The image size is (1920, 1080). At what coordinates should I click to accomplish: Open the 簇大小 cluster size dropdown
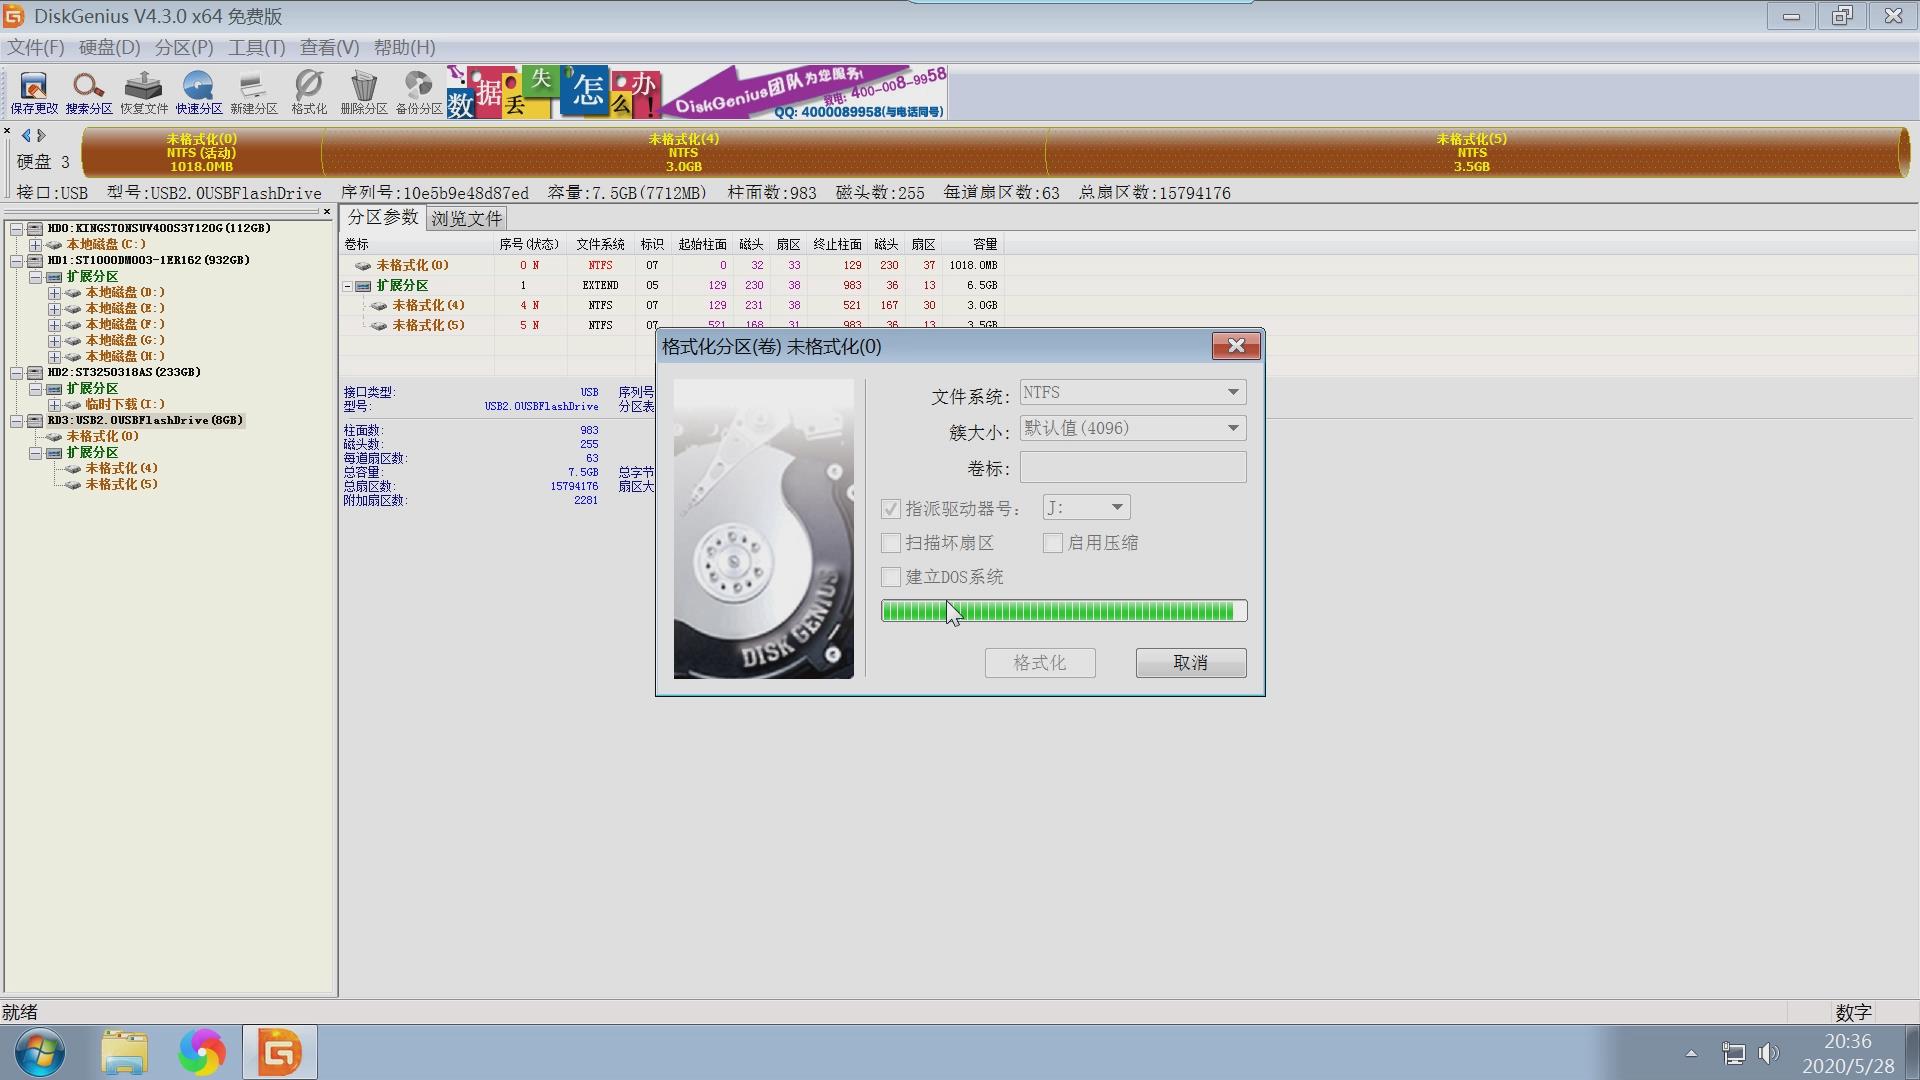pos(1232,428)
